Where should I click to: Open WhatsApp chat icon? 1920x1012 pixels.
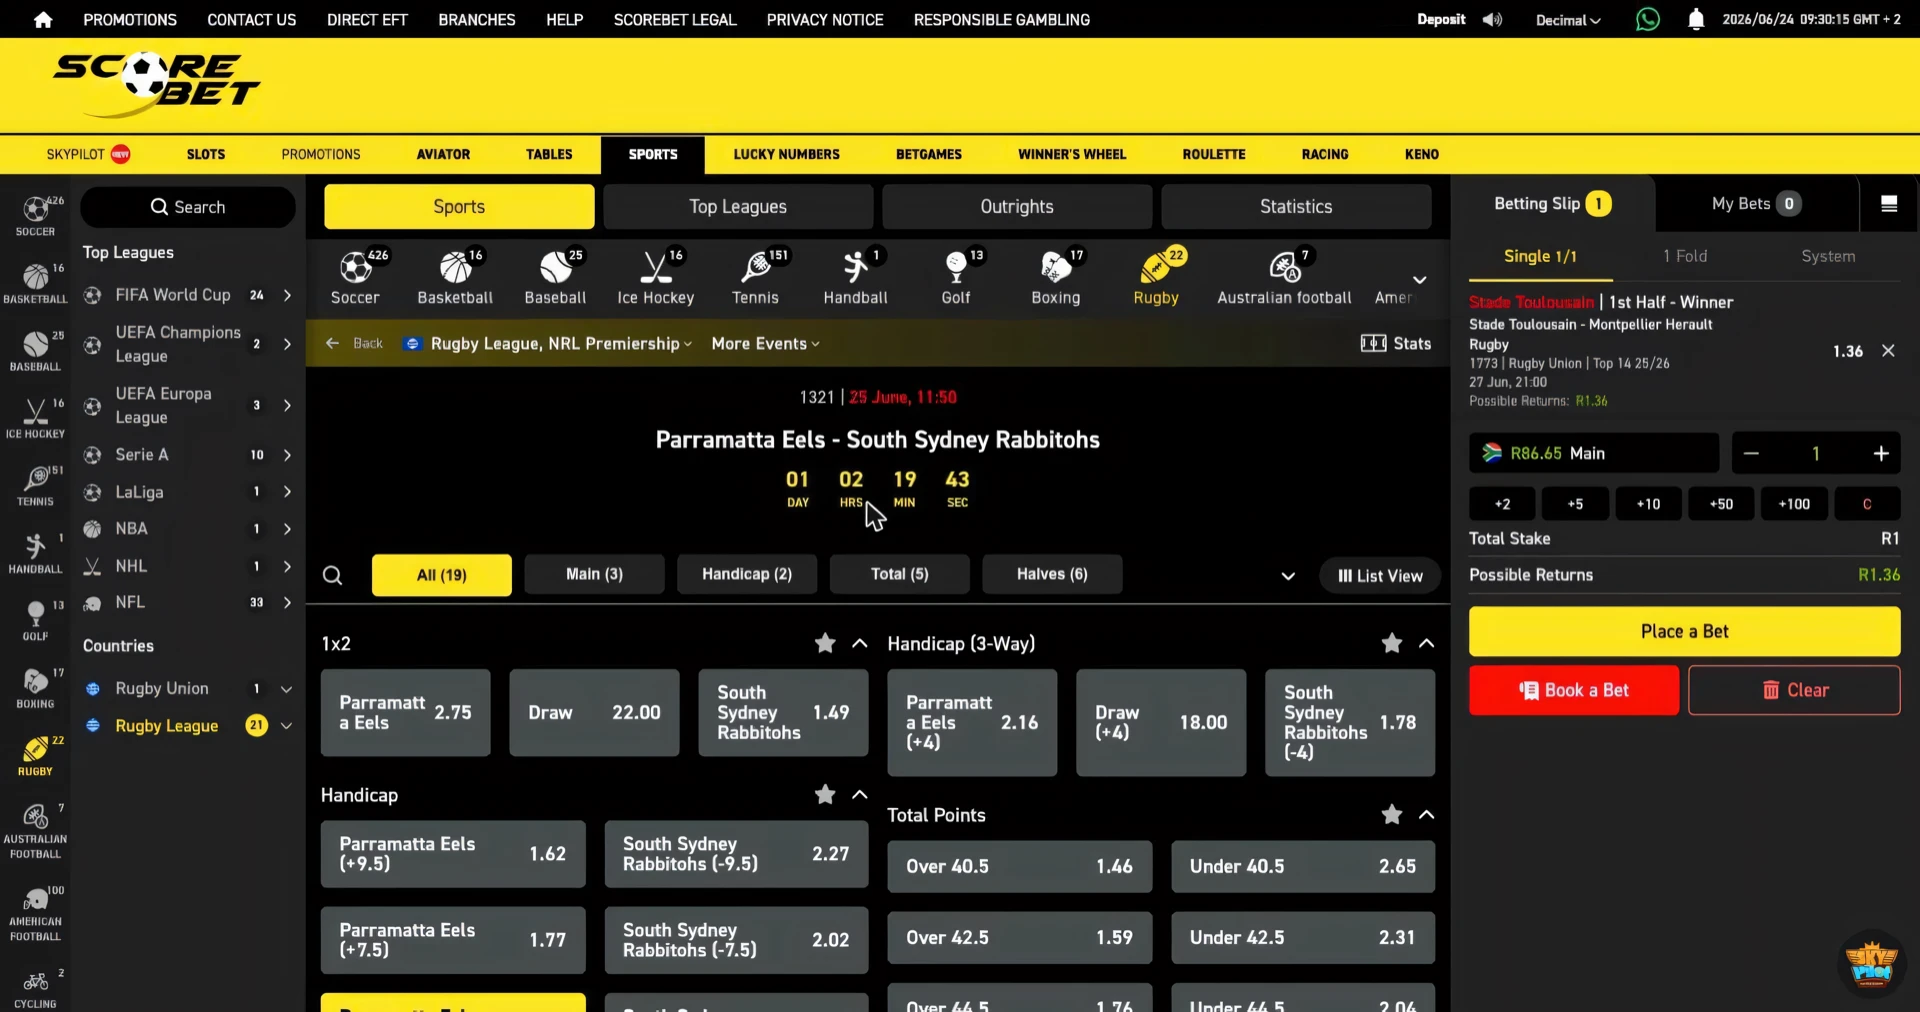point(1647,19)
